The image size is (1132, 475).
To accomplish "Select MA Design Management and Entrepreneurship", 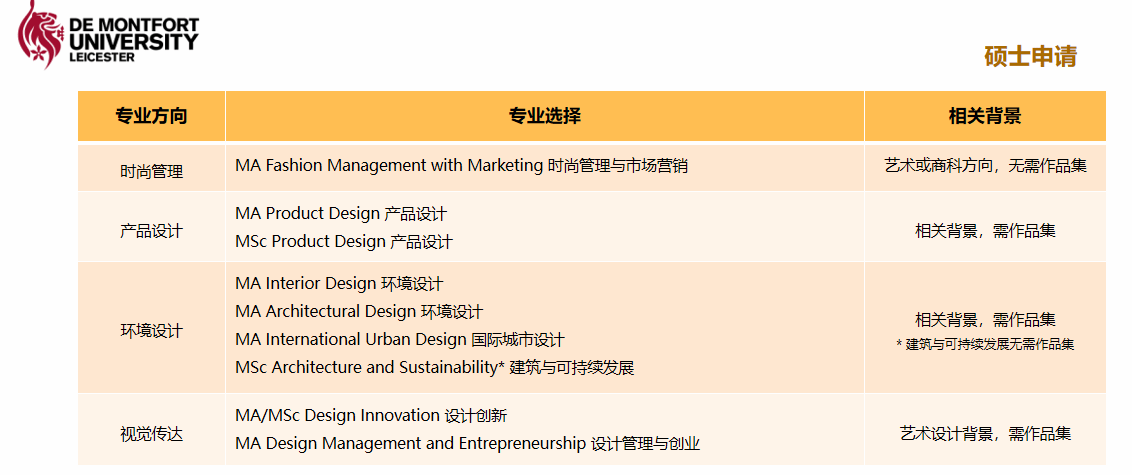I will coord(467,444).
